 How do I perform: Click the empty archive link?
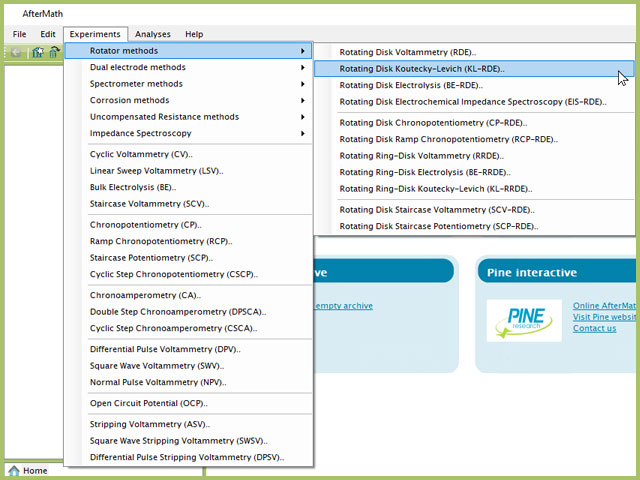tap(344, 306)
